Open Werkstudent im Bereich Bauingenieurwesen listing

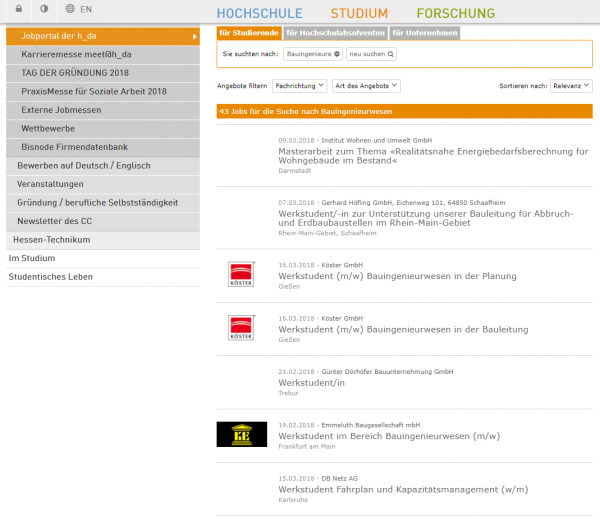point(389,436)
